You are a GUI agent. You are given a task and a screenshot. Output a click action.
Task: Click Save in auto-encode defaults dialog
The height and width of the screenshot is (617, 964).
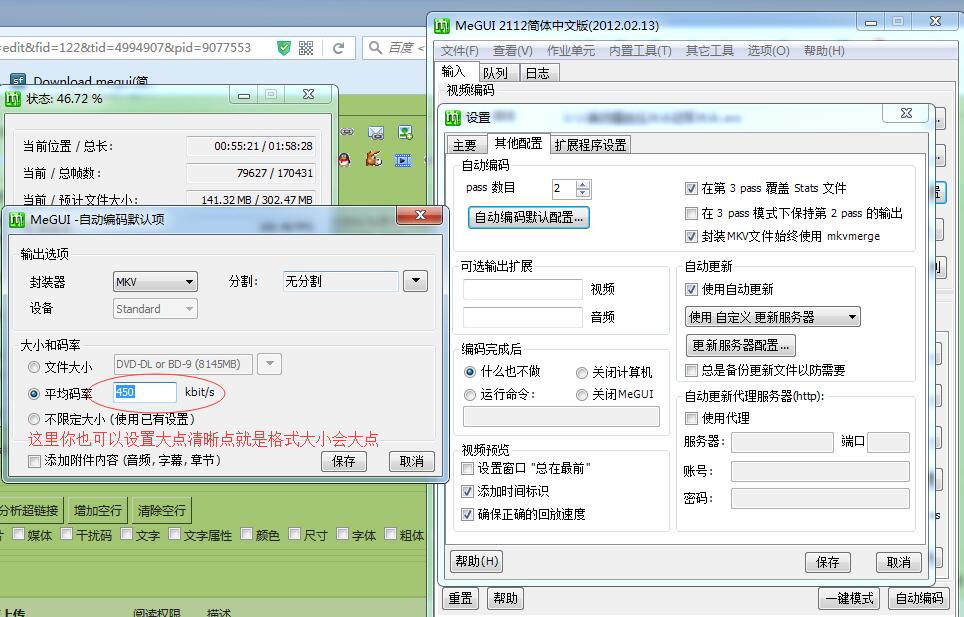(x=344, y=462)
